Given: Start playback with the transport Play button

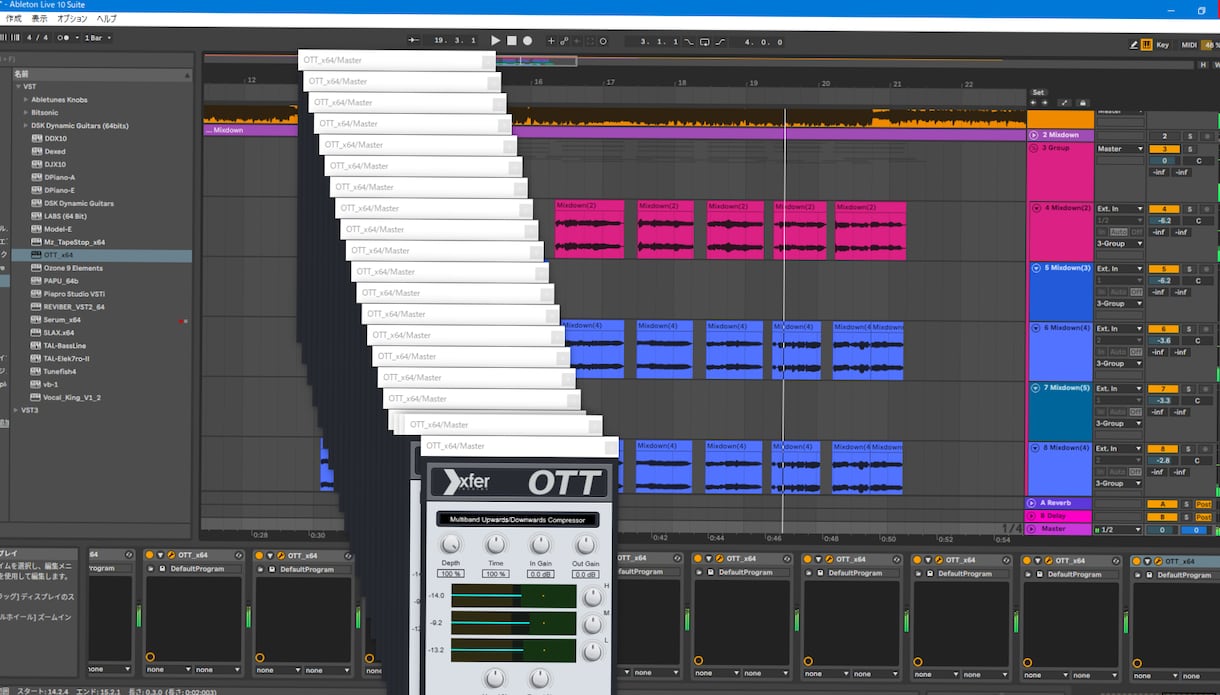Looking at the screenshot, I should point(495,41).
